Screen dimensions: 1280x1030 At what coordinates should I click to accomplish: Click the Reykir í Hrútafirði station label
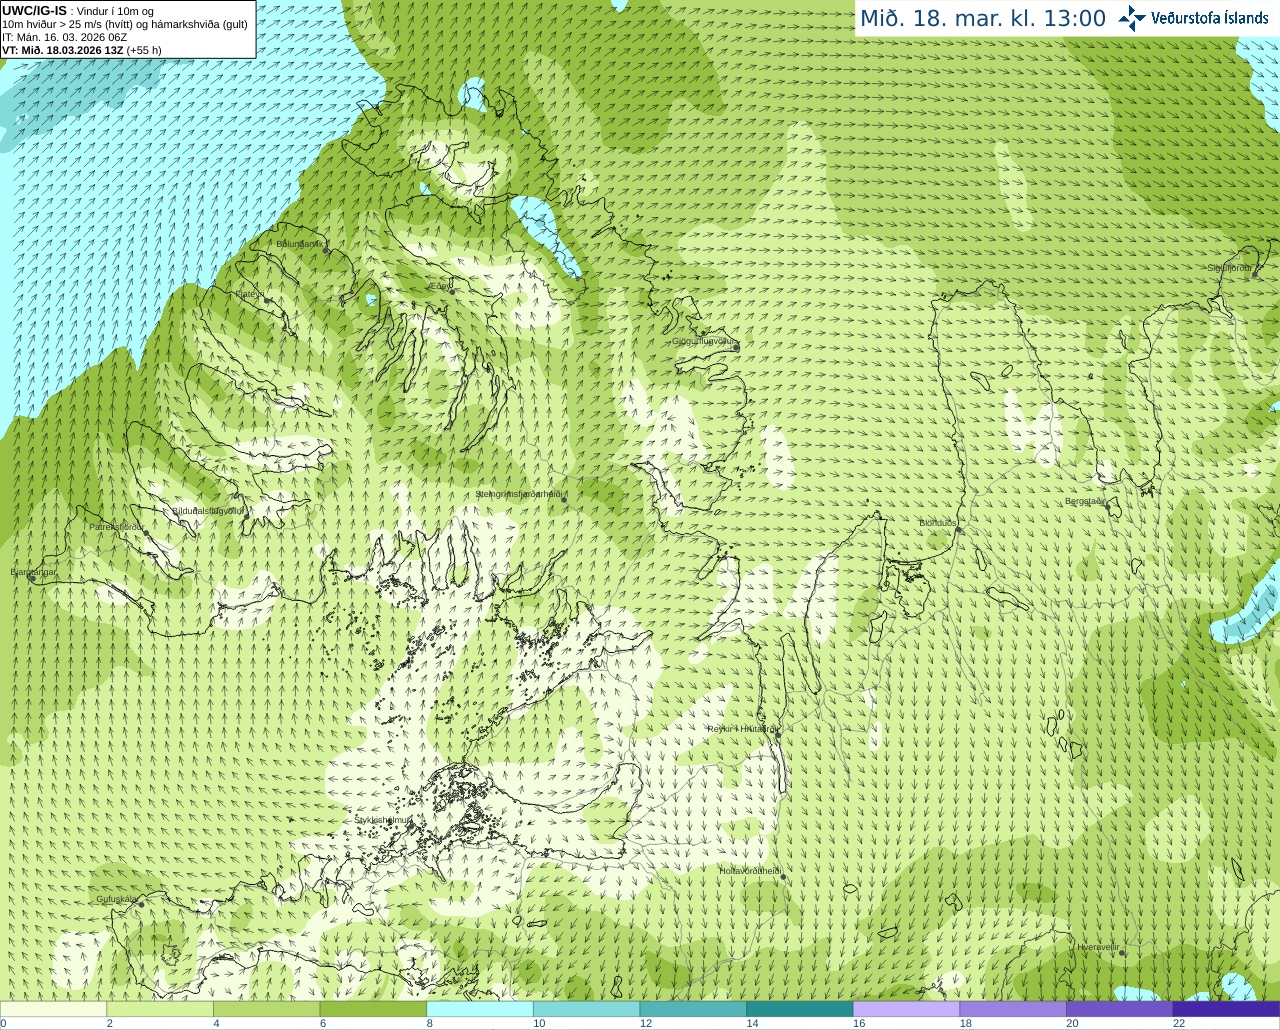tap(741, 729)
